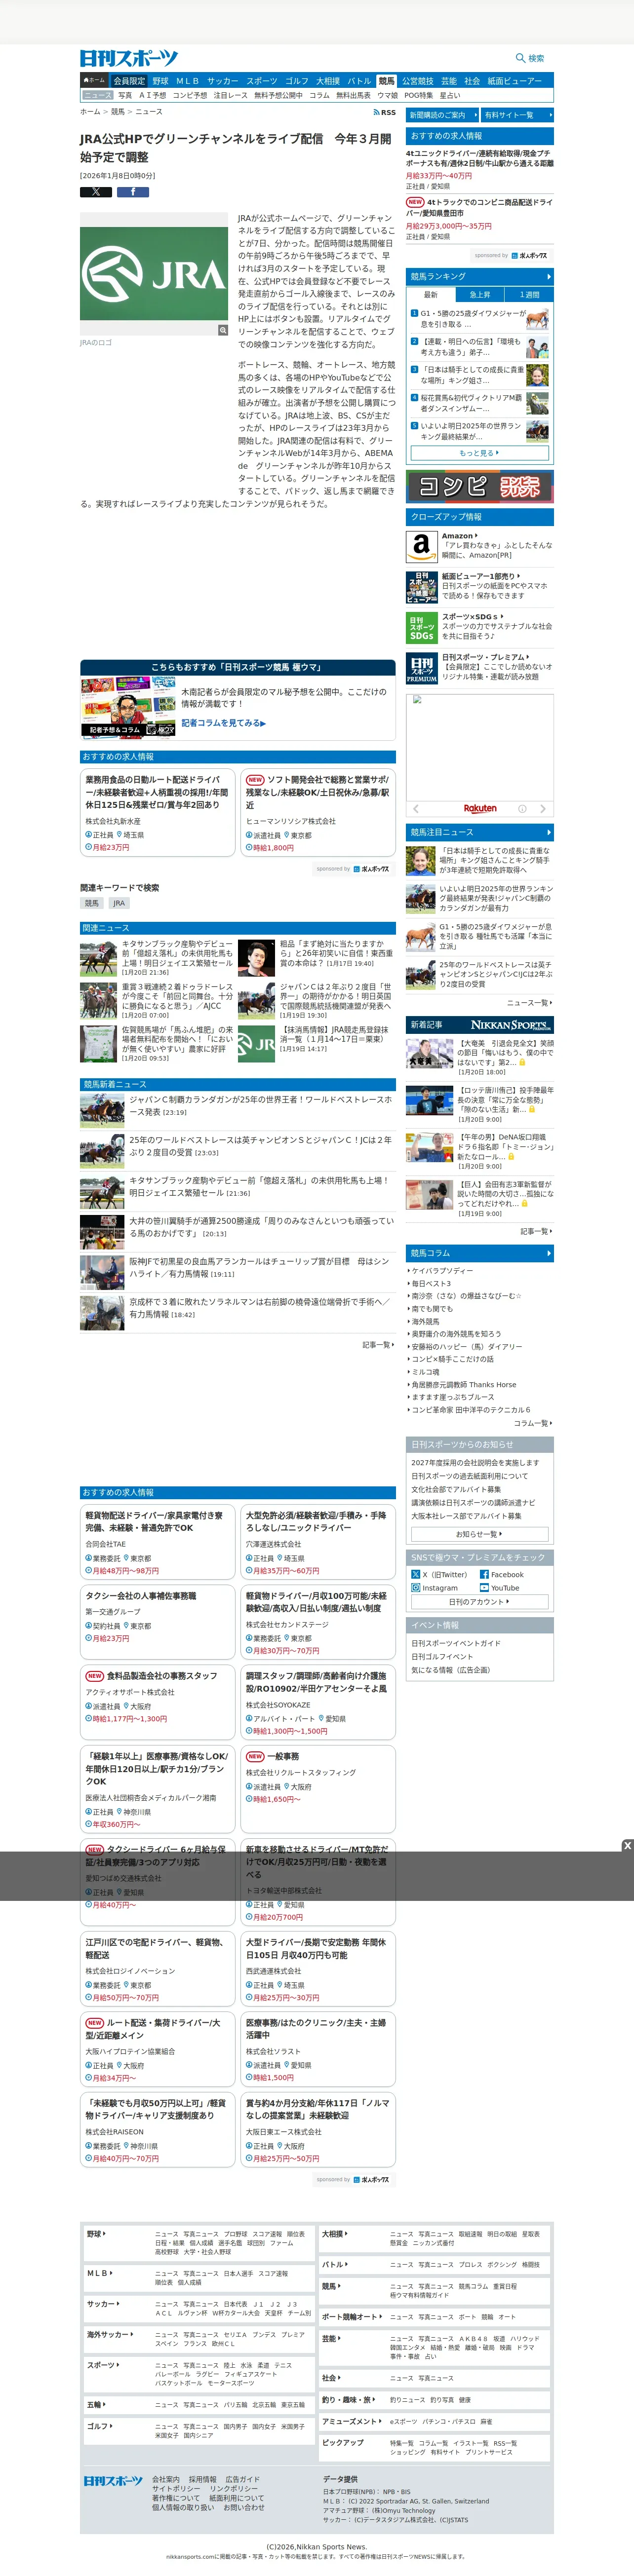Open the Facebook SNS link in the sidebar
Screen dimensions: 634x2576
[x=502, y=1574]
